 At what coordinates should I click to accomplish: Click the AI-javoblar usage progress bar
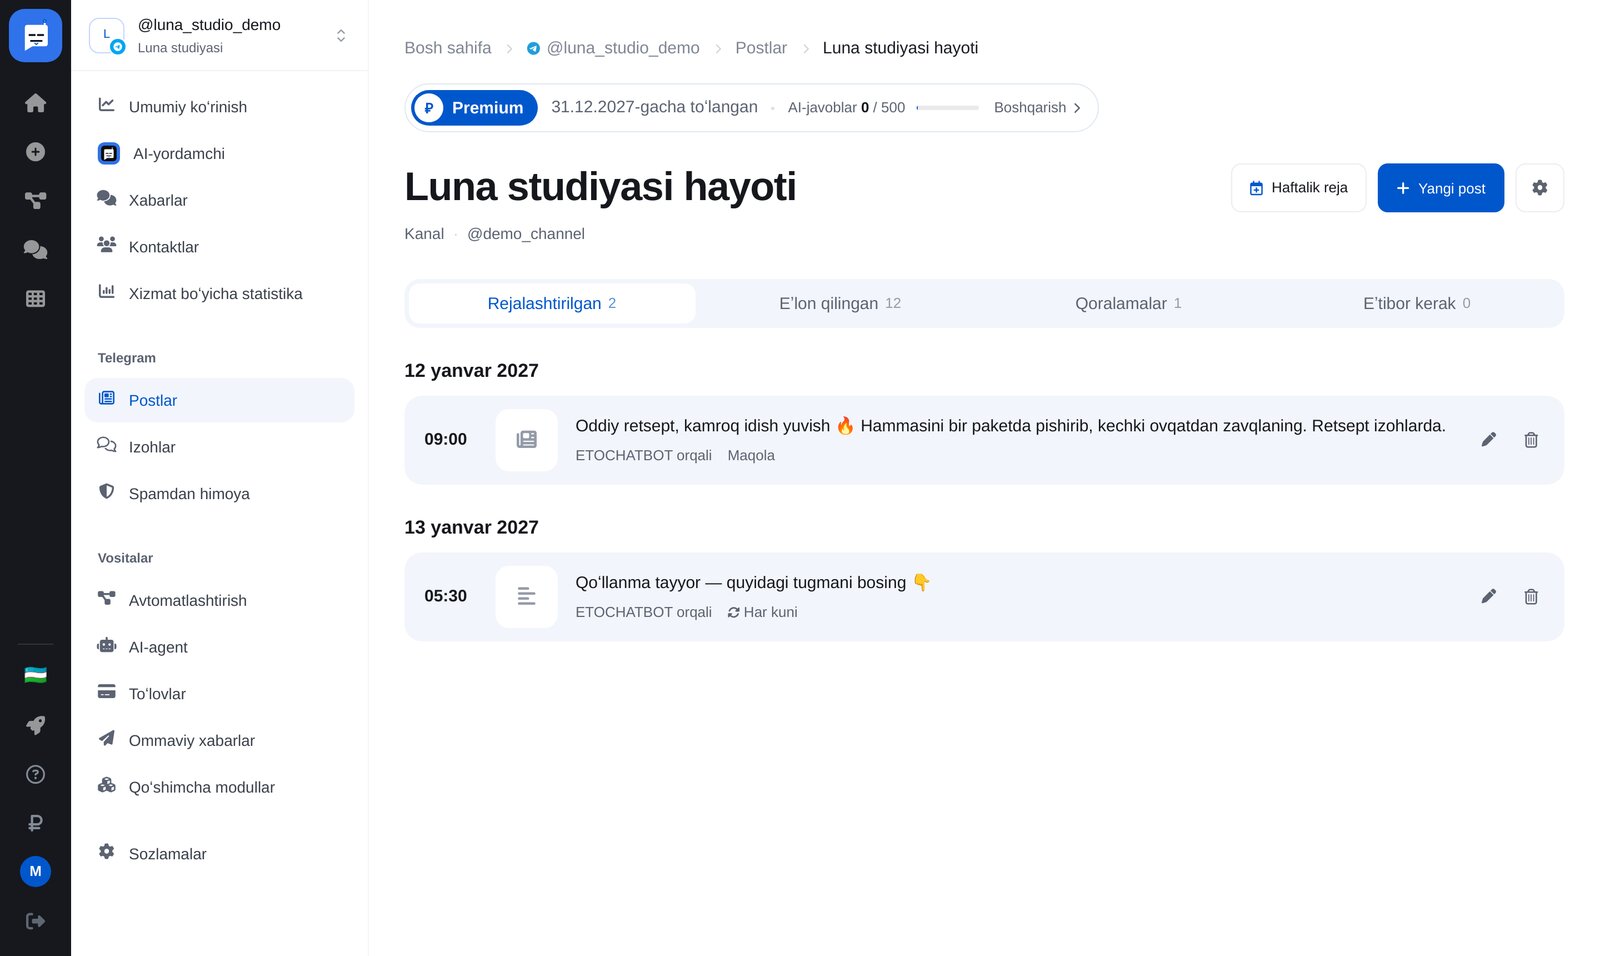point(947,108)
